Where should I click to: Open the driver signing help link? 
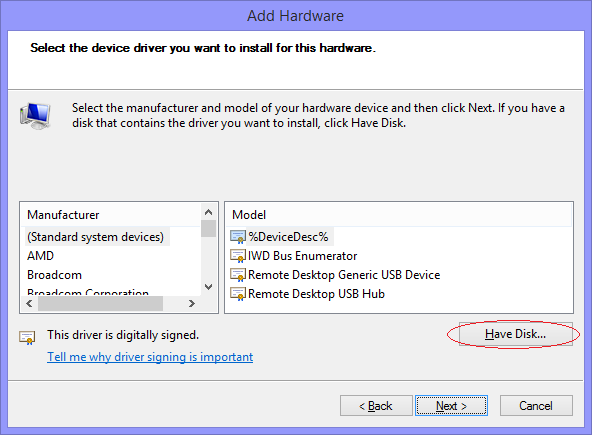tap(150, 357)
